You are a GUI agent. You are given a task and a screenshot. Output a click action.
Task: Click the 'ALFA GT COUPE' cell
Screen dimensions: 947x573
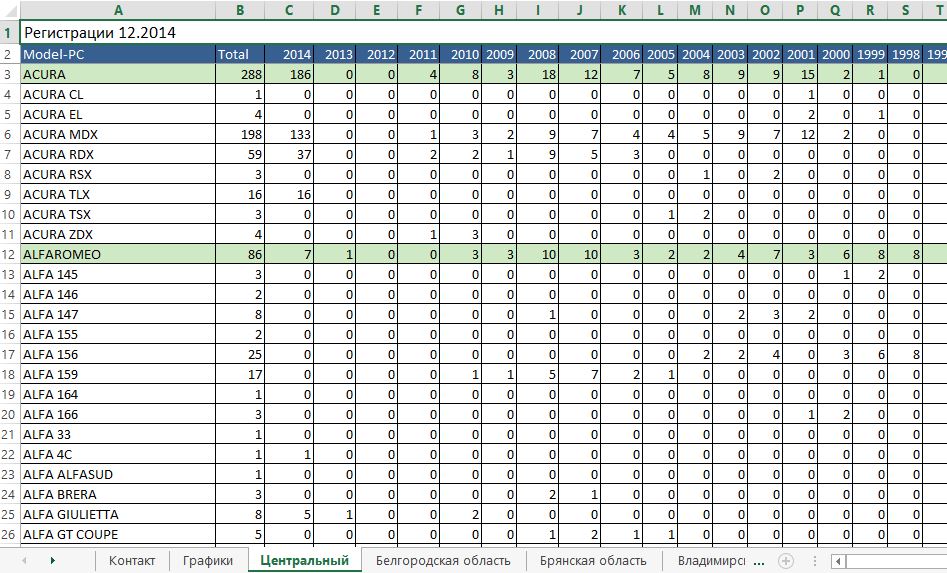pyautogui.click(x=118, y=534)
